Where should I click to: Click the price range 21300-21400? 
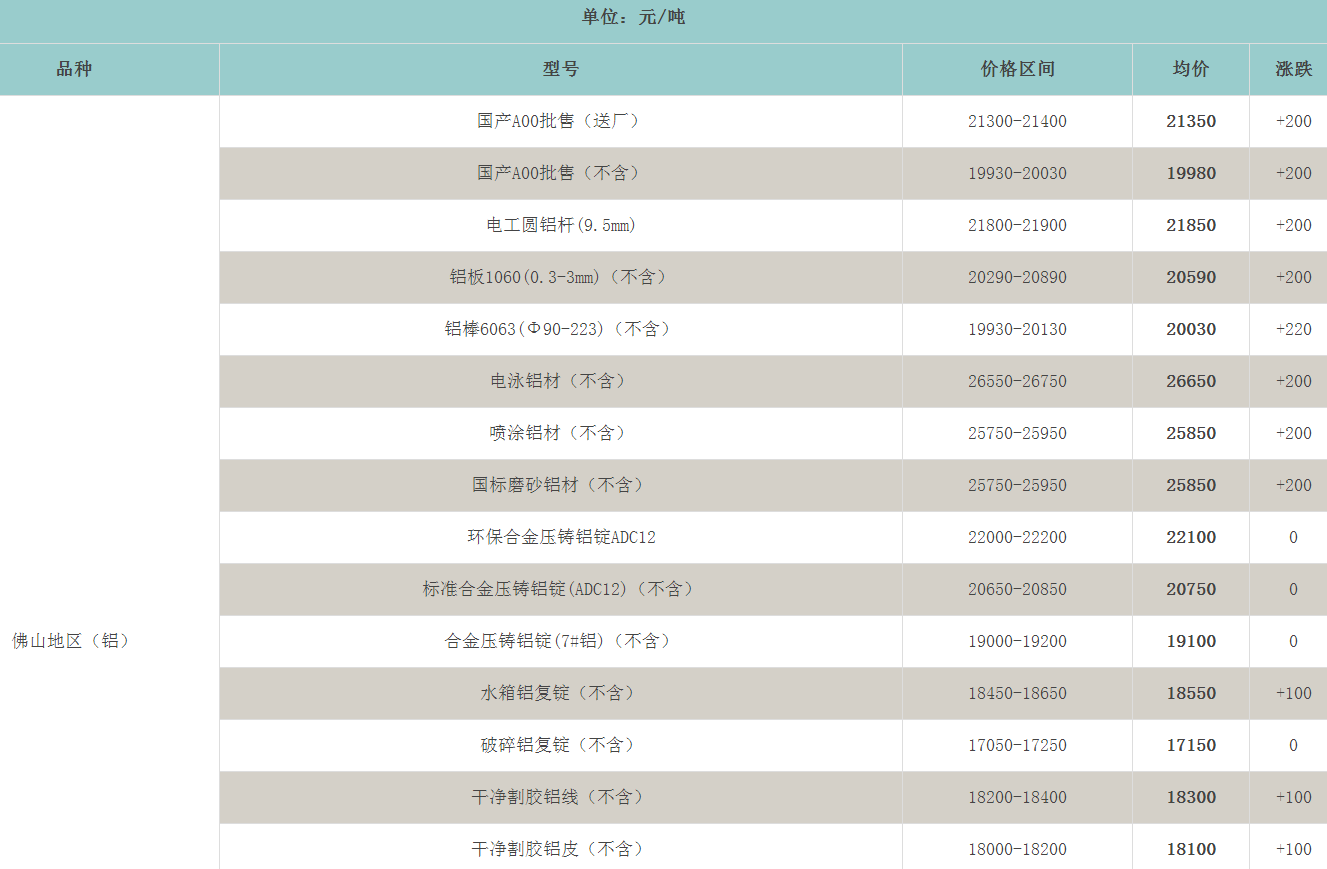(1017, 121)
